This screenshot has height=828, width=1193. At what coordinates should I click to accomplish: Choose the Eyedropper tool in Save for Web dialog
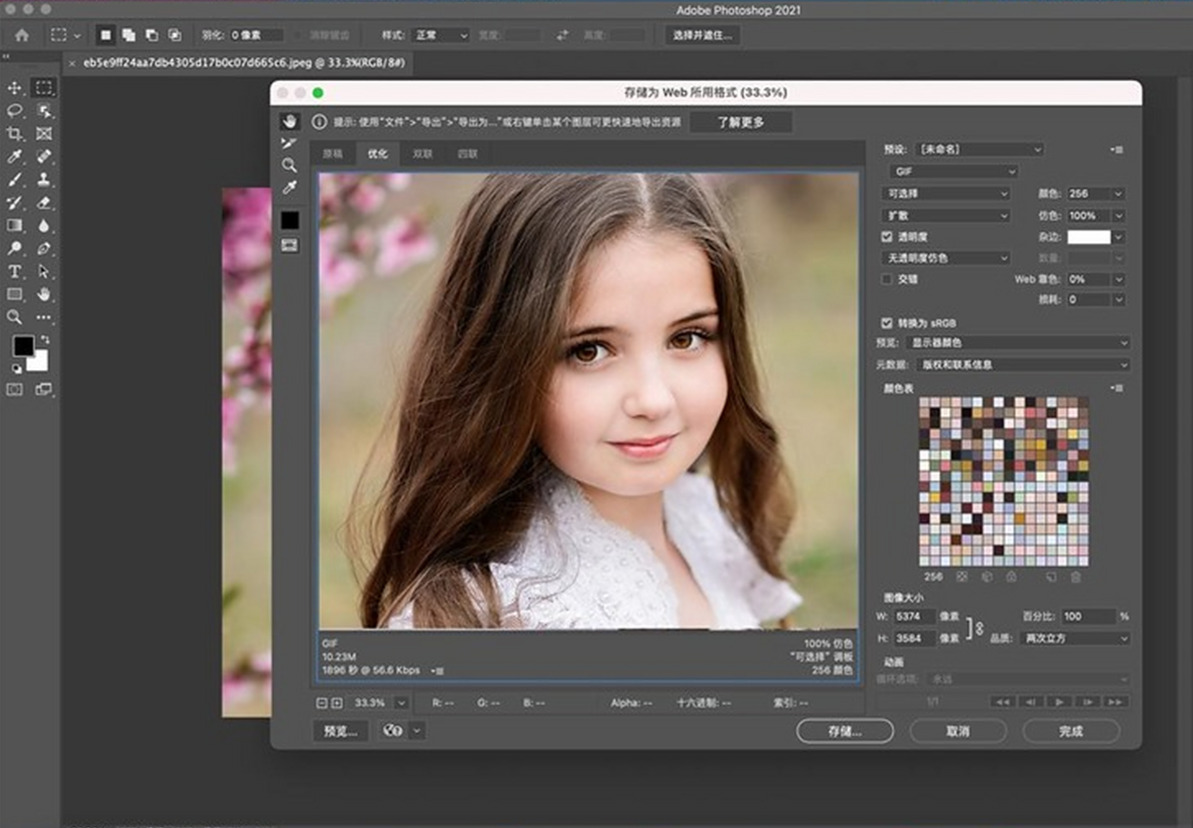point(289,187)
